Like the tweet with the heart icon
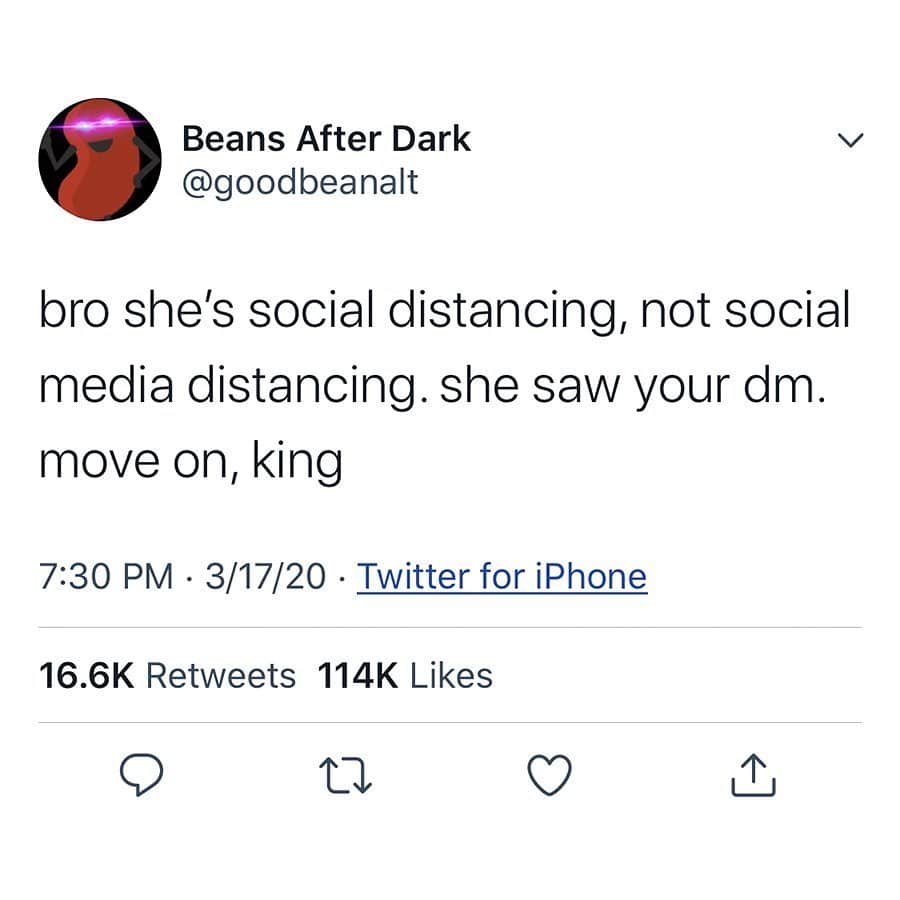 tap(549, 775)
